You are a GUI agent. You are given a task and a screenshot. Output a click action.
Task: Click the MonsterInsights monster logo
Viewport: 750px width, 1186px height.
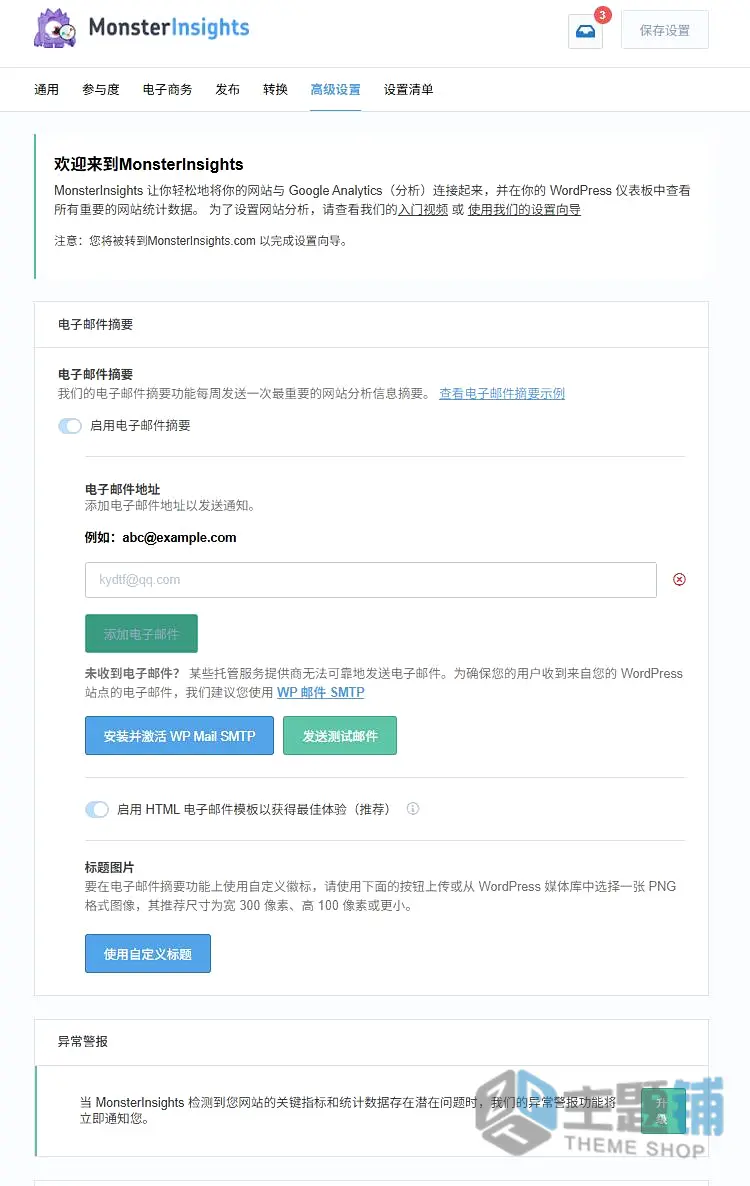coord(55,29)
